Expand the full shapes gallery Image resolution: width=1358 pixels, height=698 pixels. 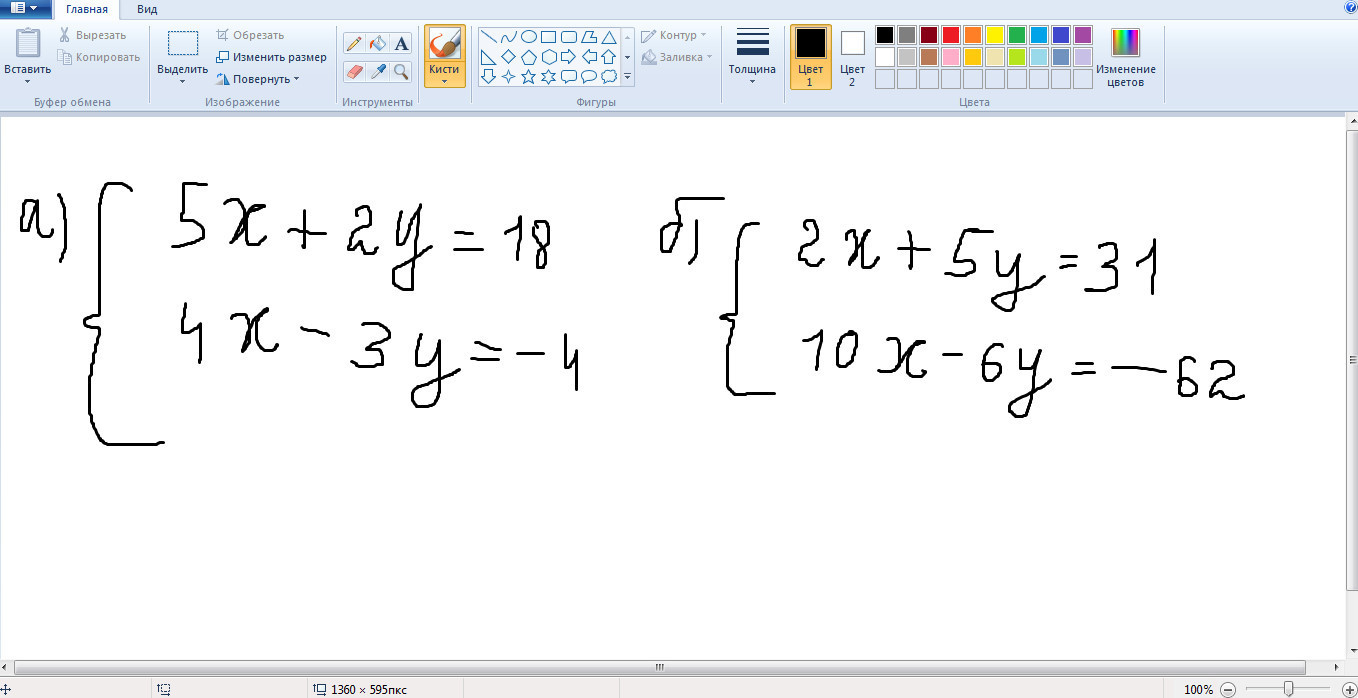click(628, 76)
